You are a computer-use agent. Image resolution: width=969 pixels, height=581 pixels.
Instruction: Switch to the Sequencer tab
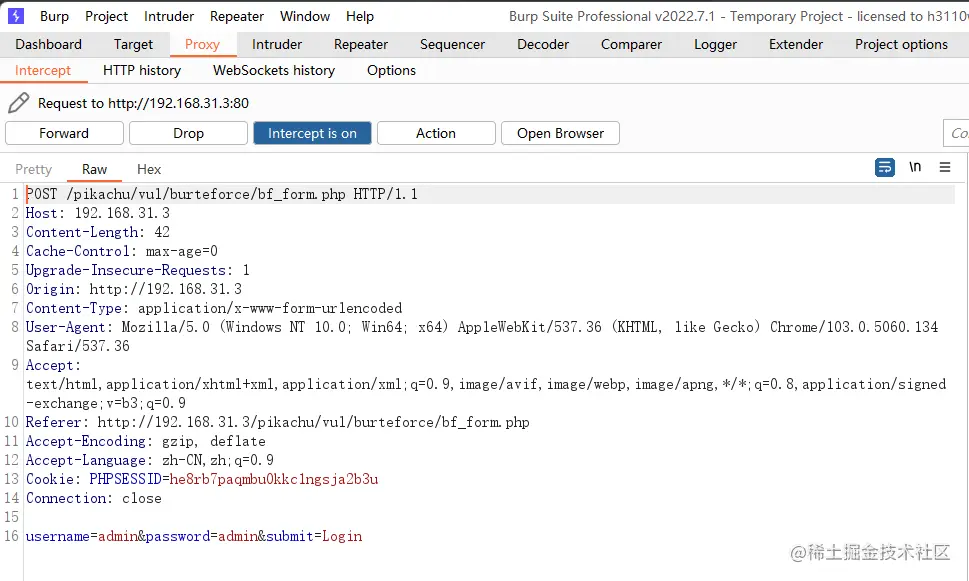point(452,45)
